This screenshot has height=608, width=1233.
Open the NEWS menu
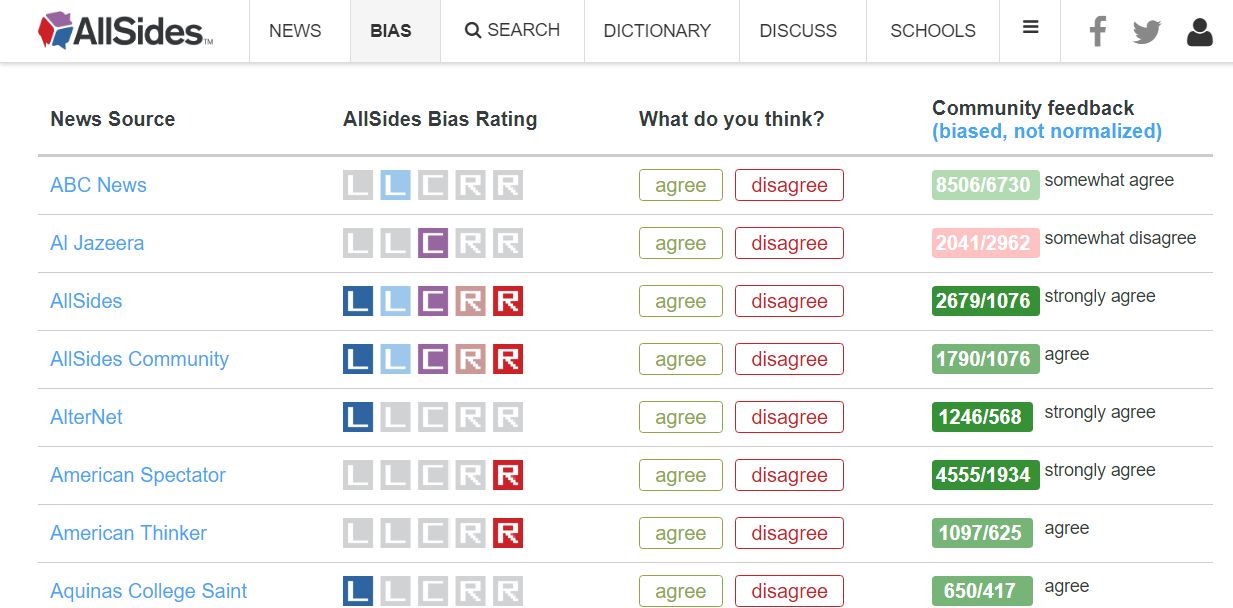click(295, 31)
